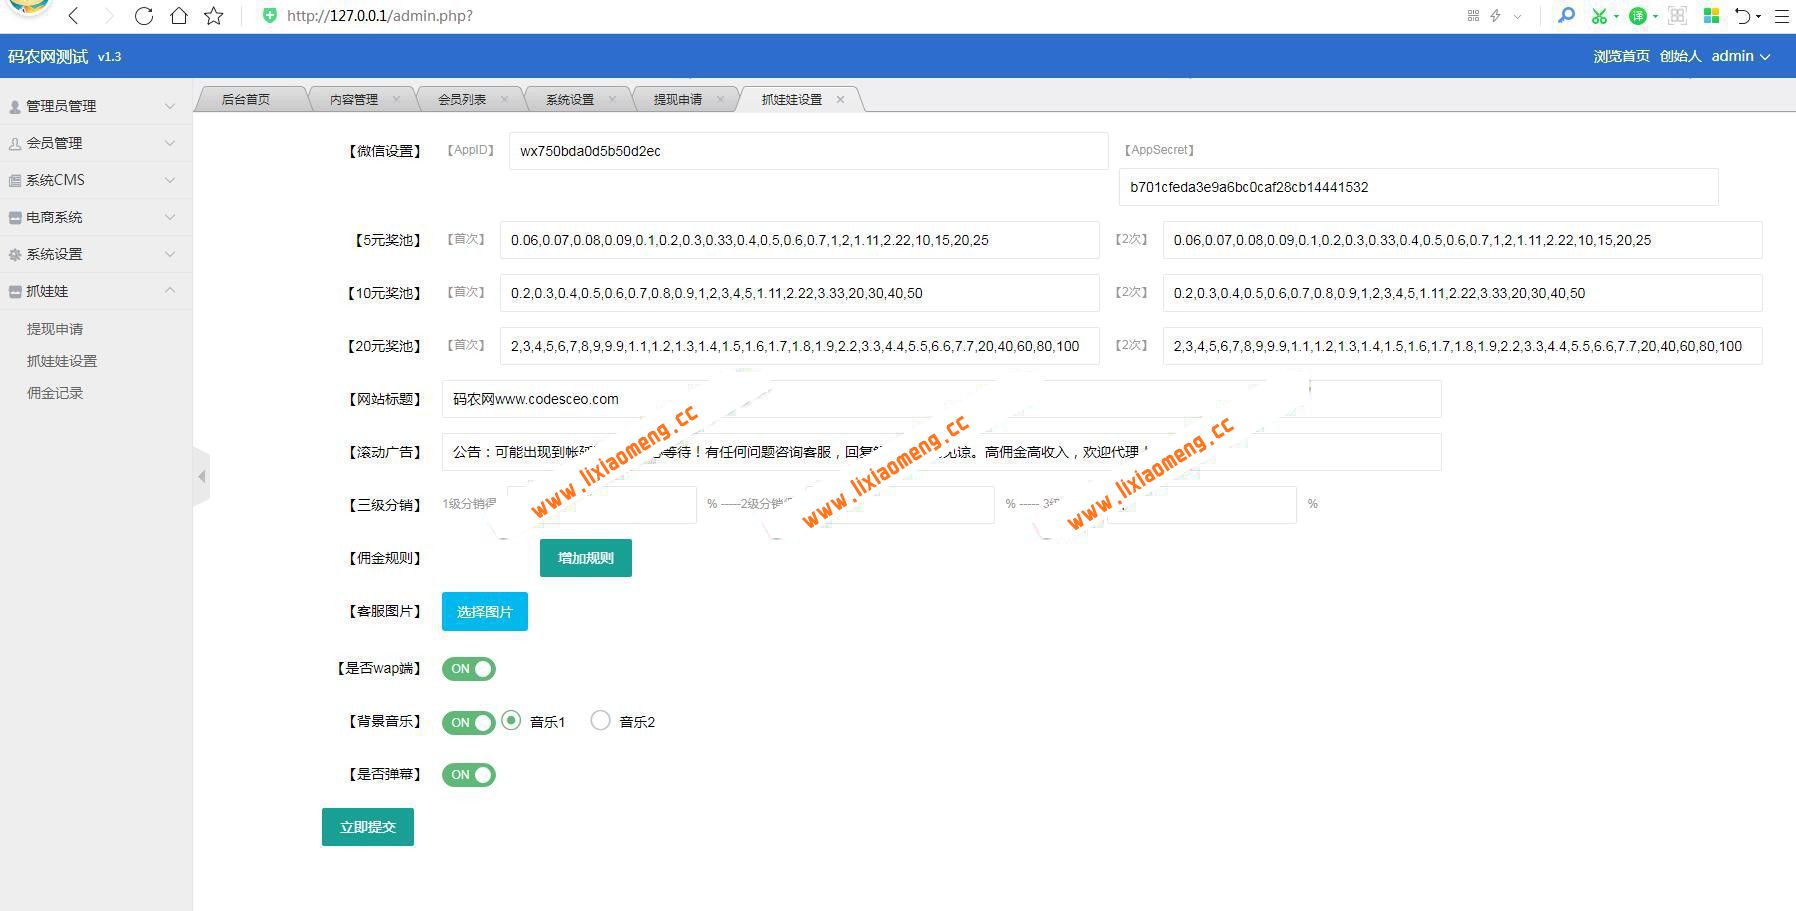The height and width of the screenshot is (911, 1796).
Task: Select the 系统CMS sidebar icon
Action: [x=14, y=180]
